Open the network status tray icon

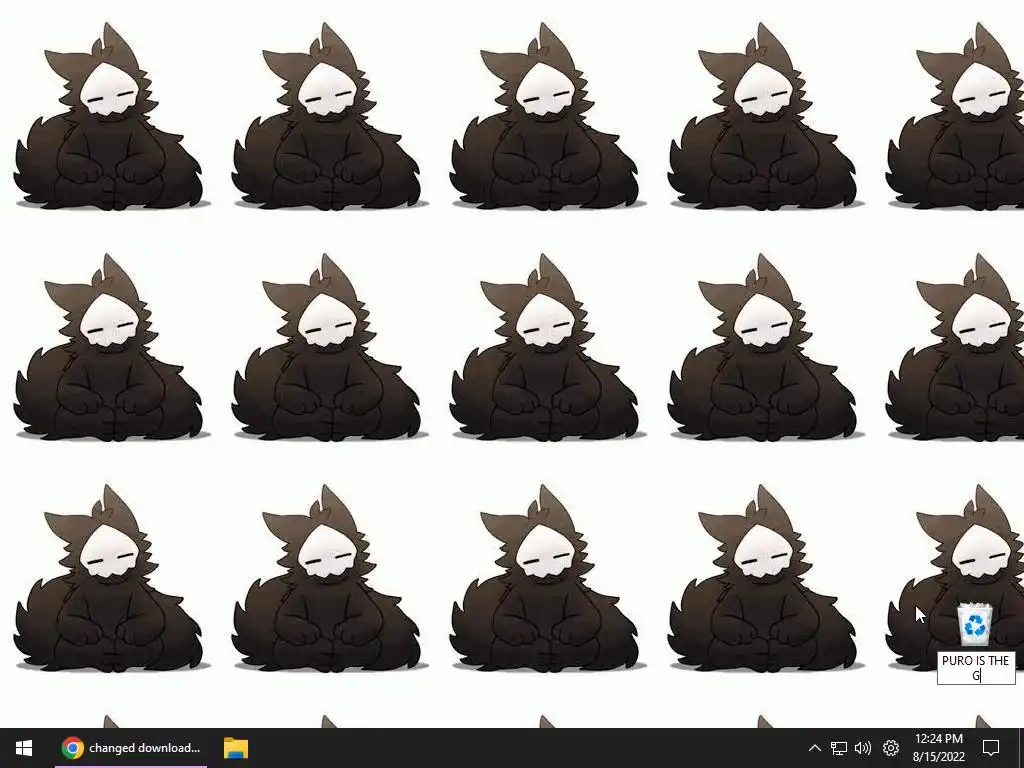click(x=839, y=748)
